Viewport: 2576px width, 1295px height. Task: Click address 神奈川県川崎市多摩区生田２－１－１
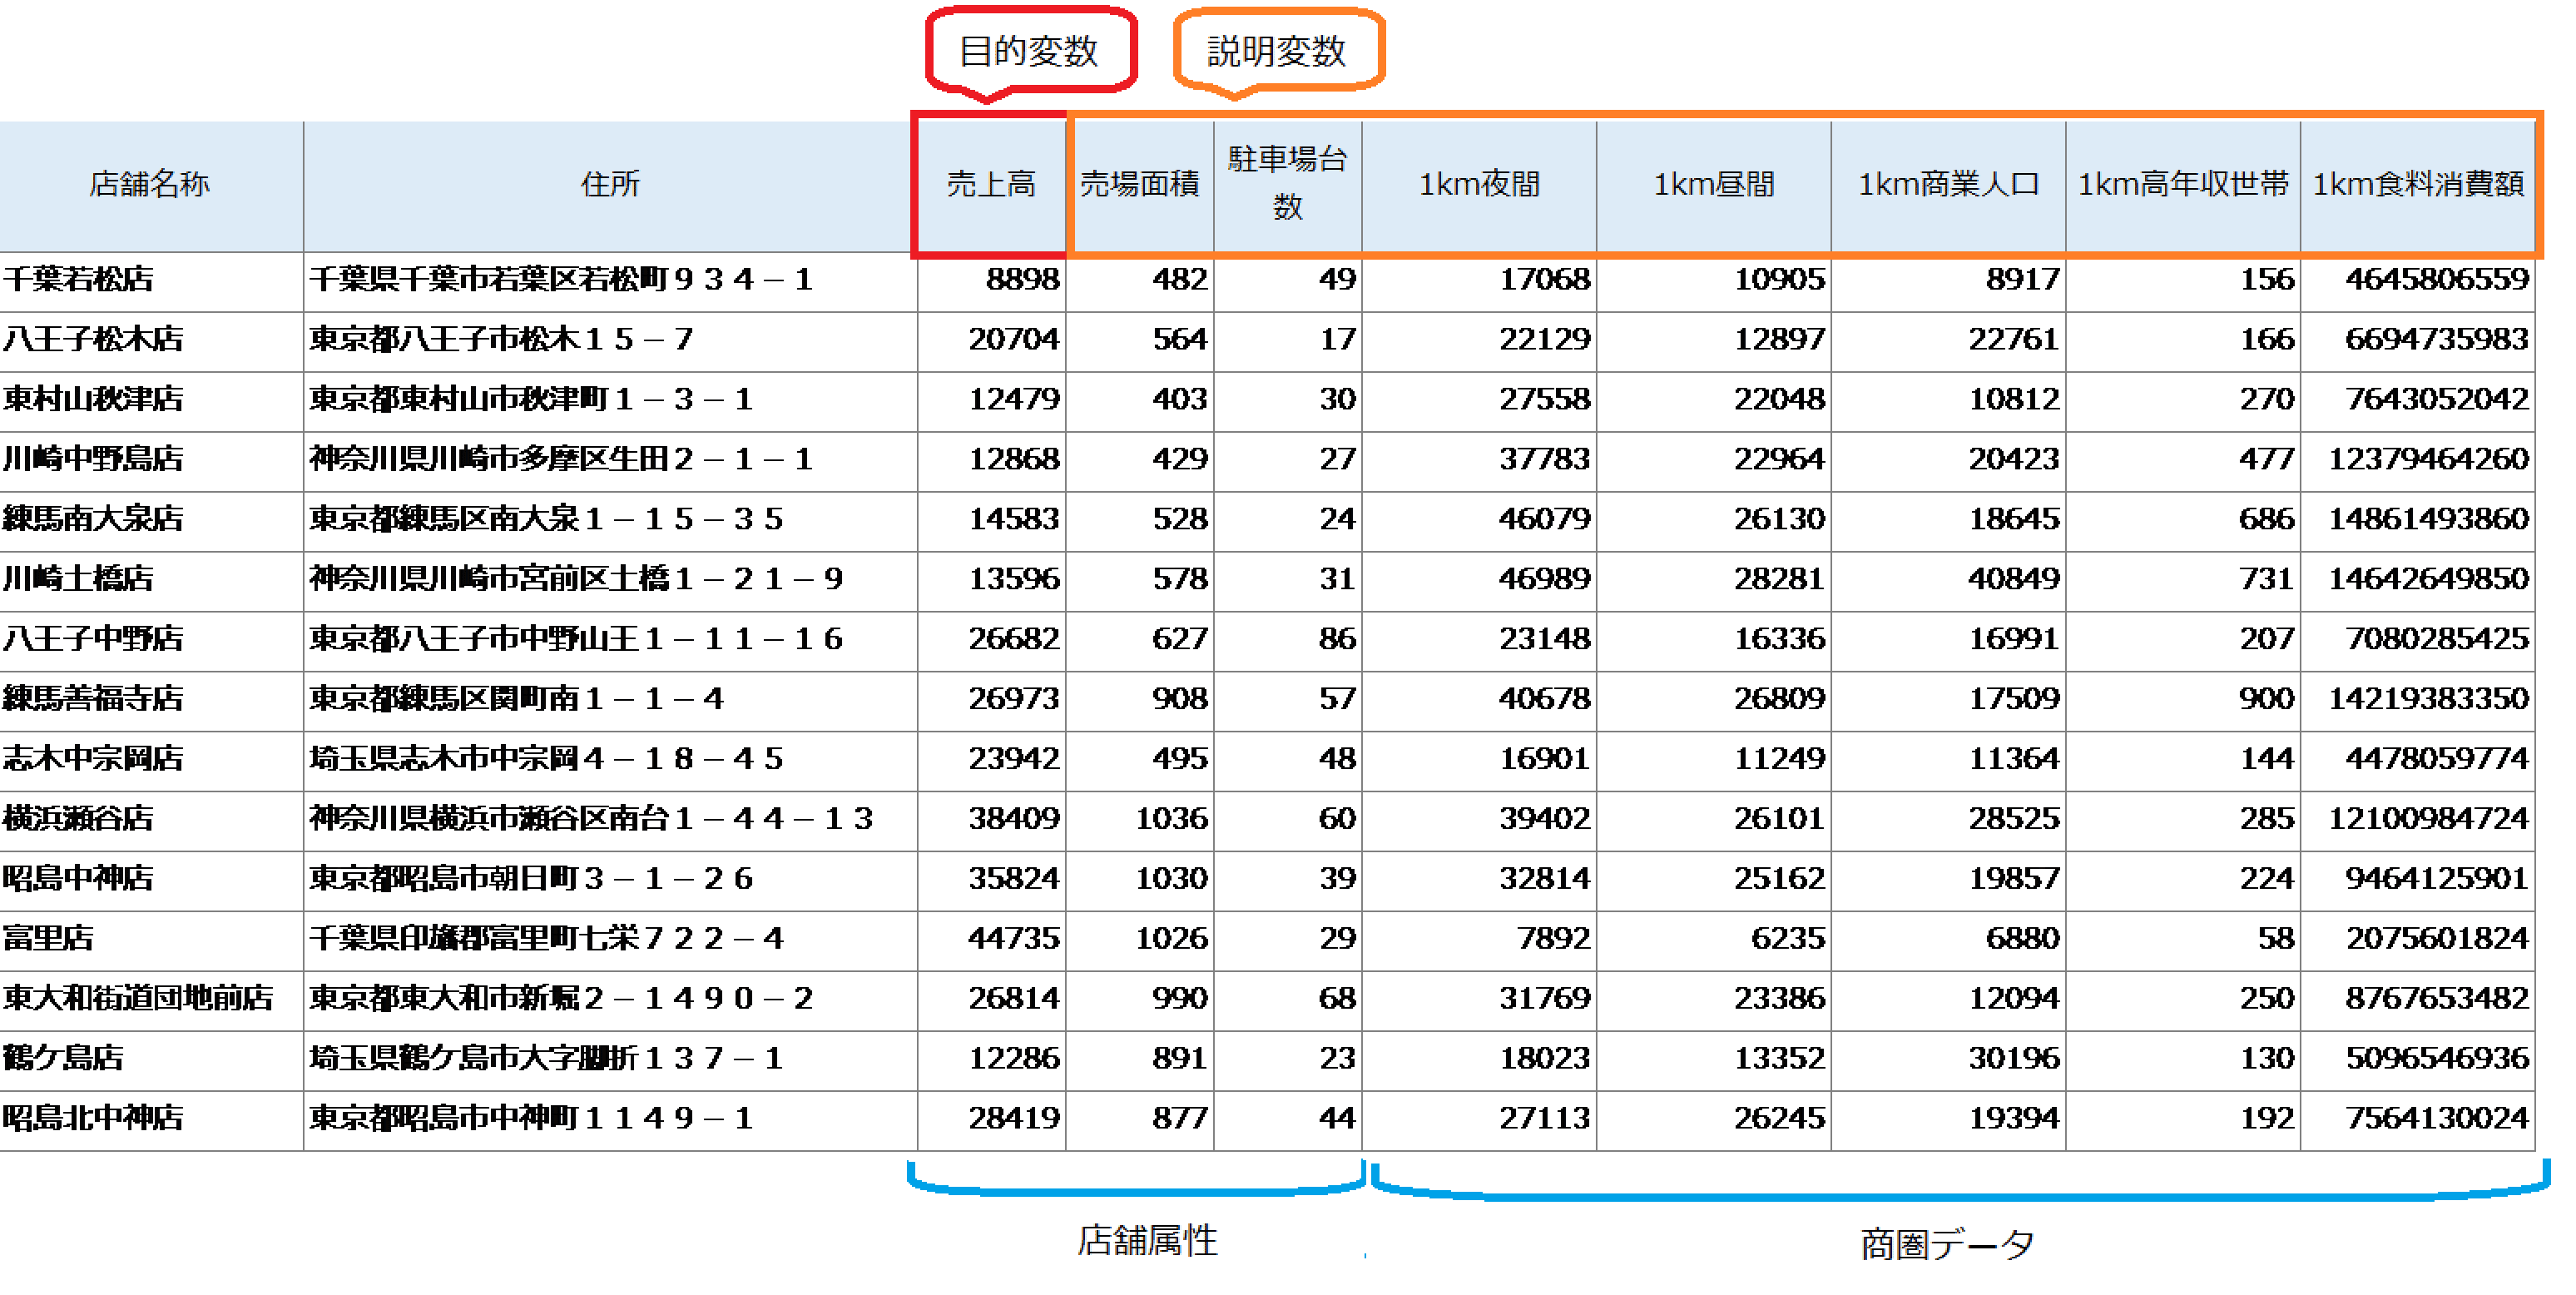tap(560, 459)
